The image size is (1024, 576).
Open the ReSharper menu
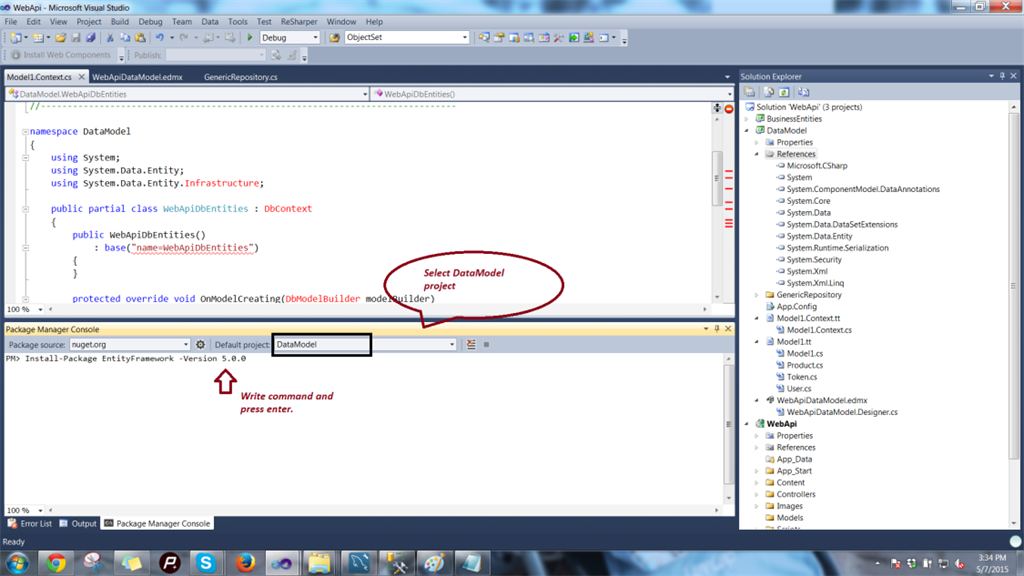click(298, 22)
